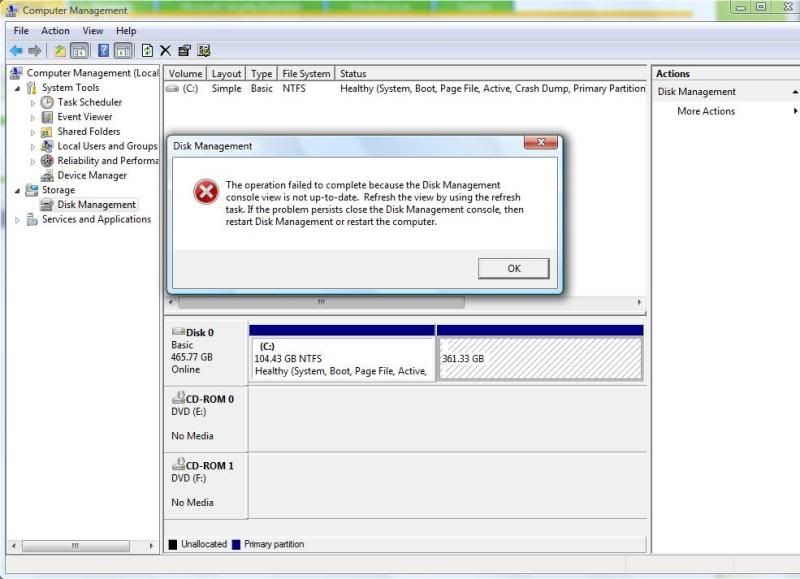Close the Disk Management error dialog

tap(540, 144)
